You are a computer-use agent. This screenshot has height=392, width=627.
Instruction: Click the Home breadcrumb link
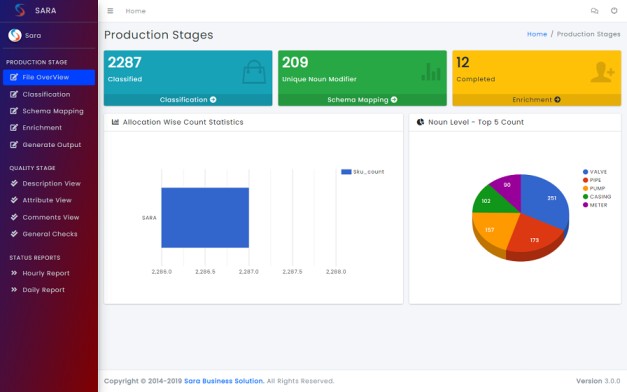coord(537,34)
